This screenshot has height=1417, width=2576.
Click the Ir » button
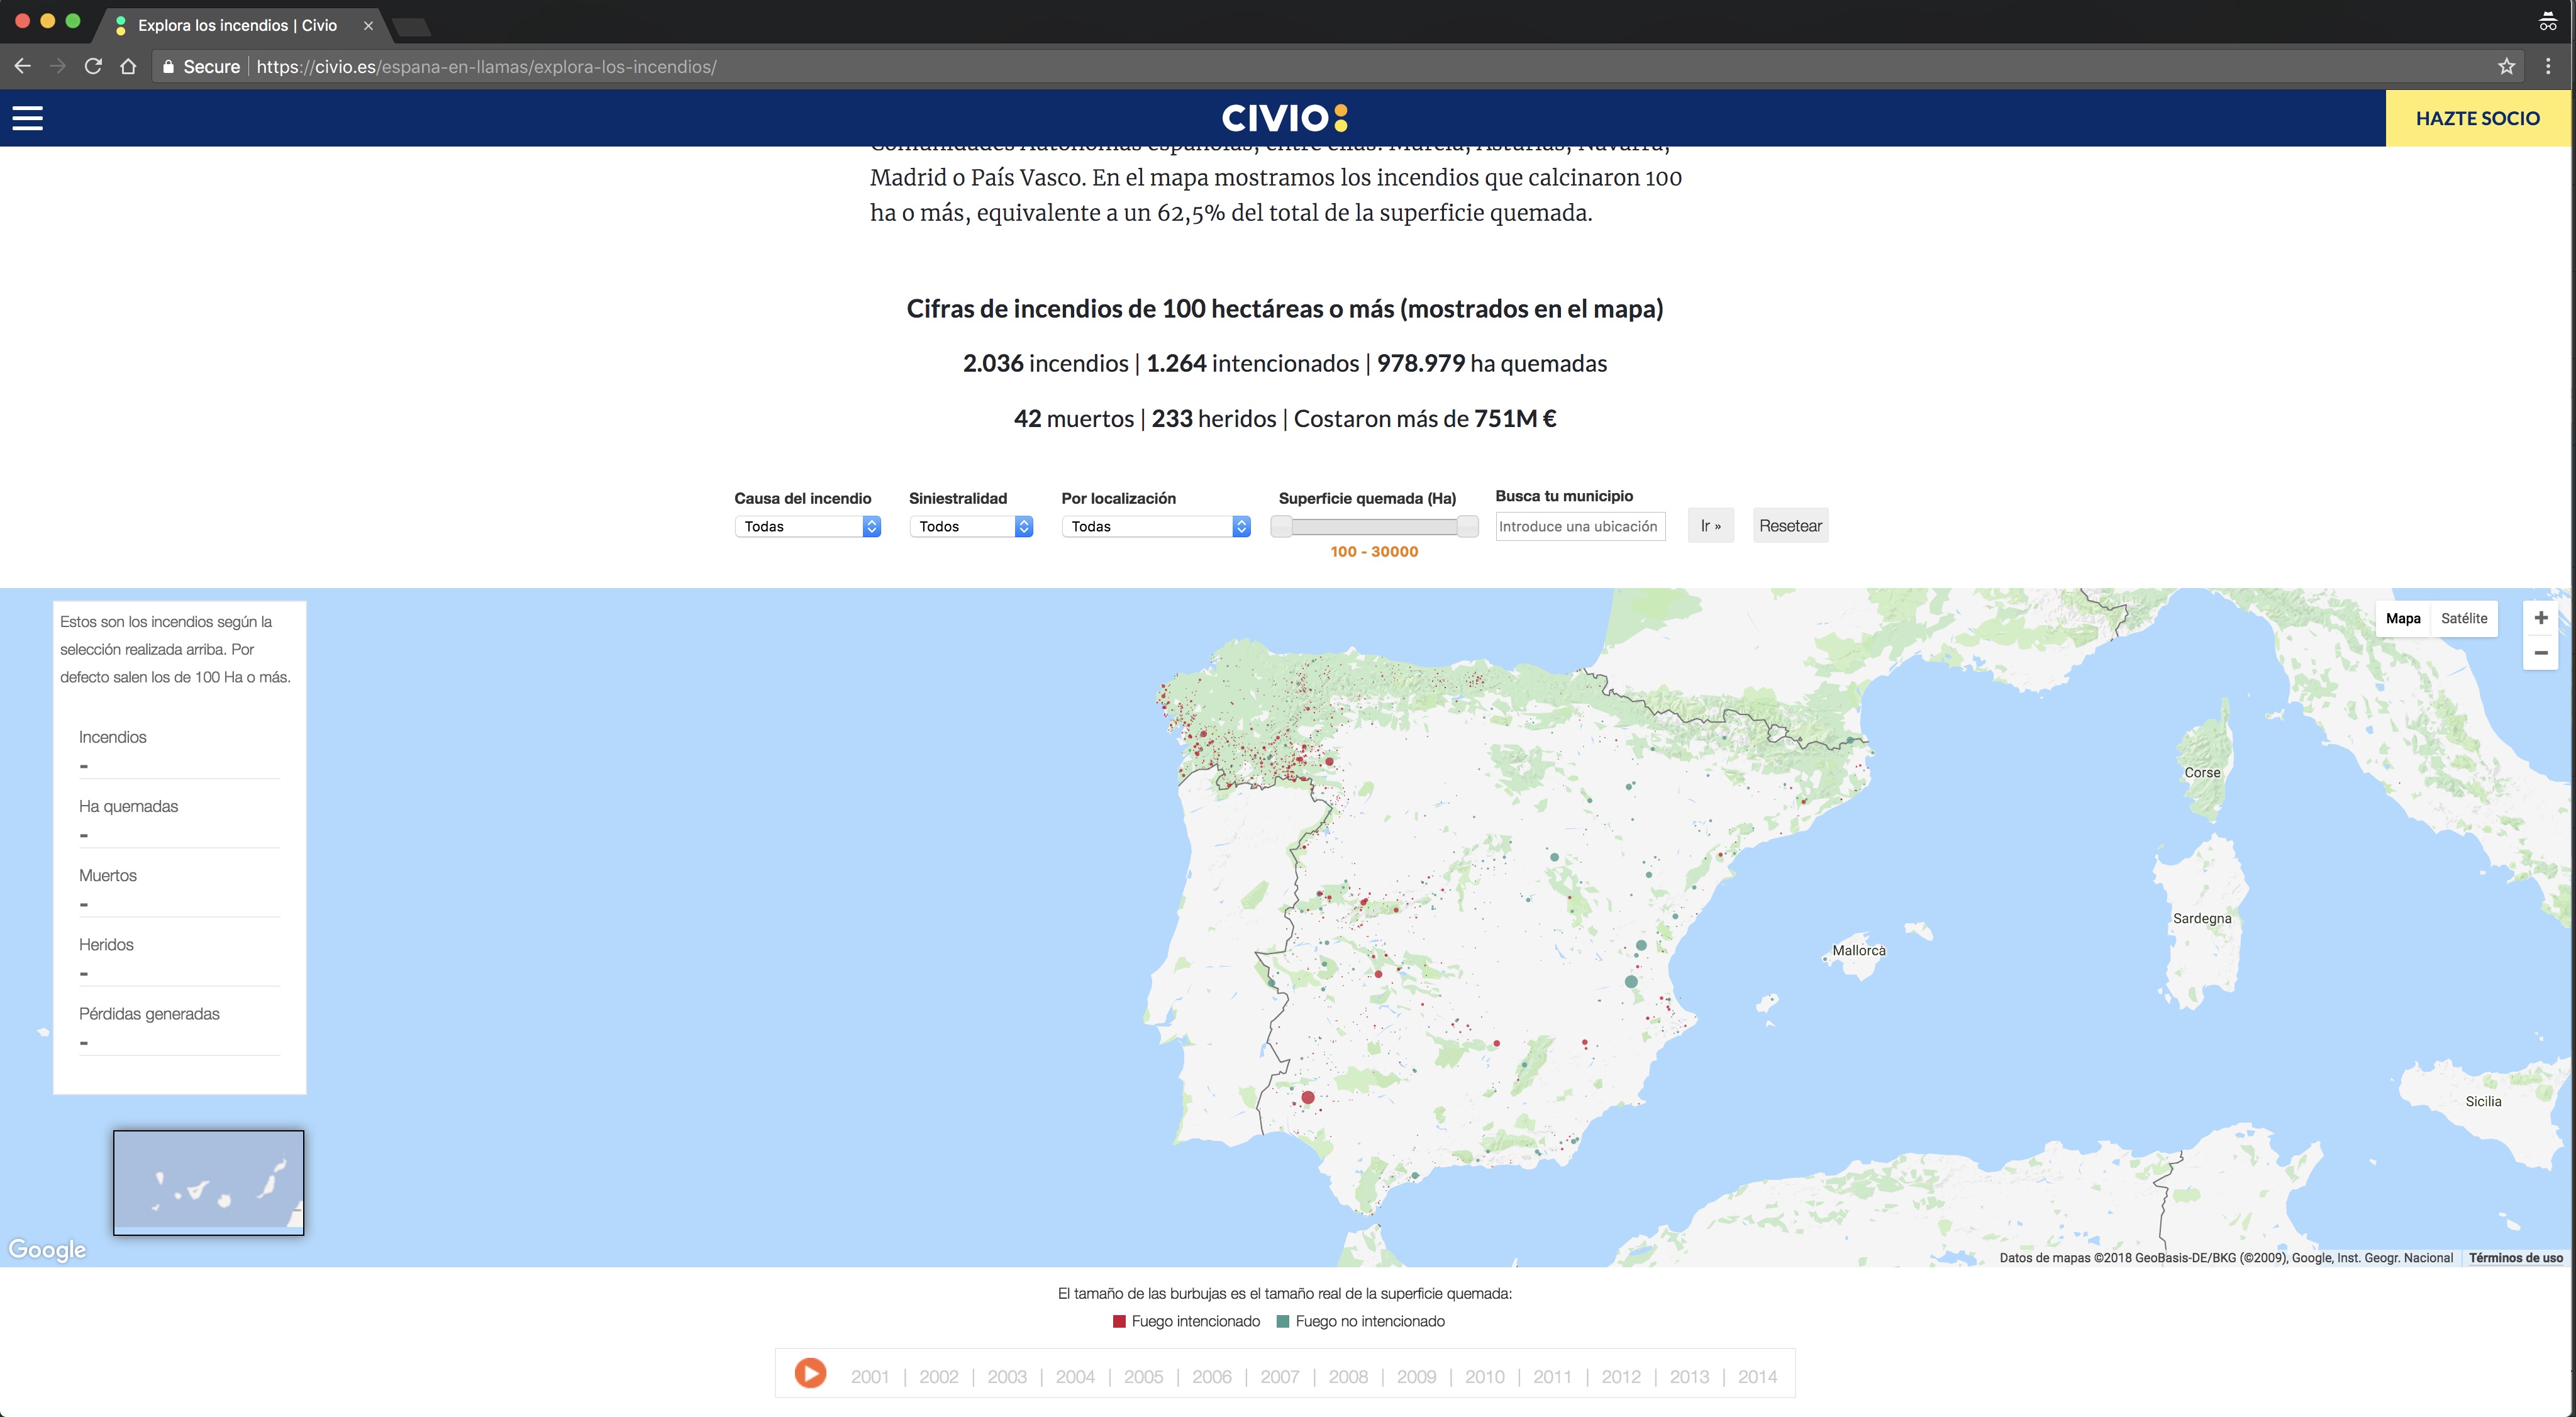[1710, 526]
